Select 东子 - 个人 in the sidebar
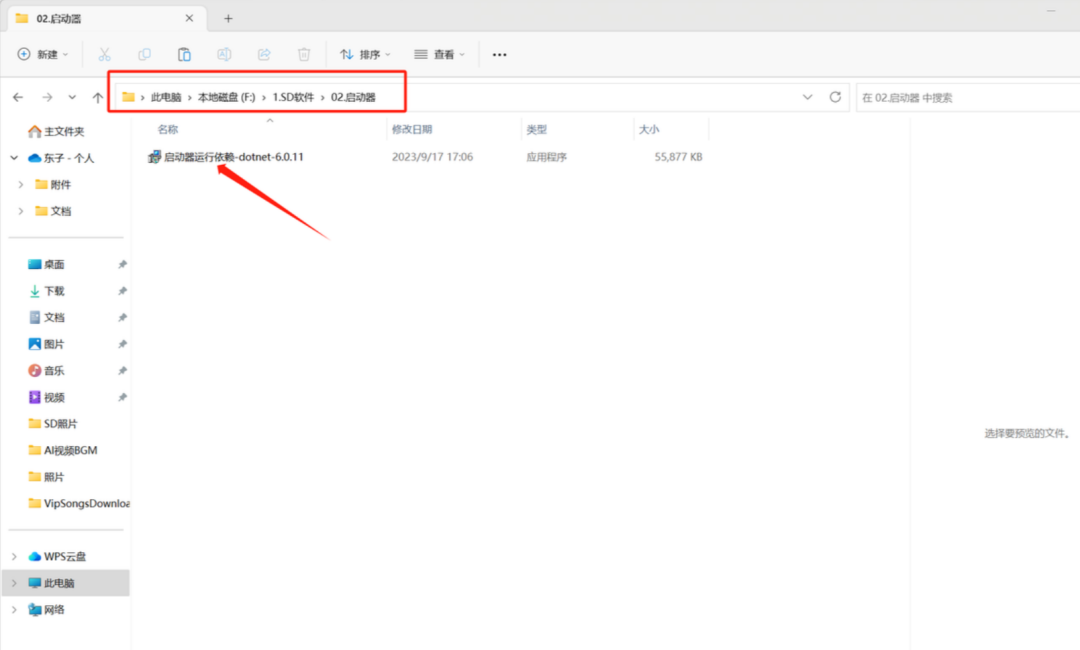Screen dimensions: 1080x650 point(68,158)
